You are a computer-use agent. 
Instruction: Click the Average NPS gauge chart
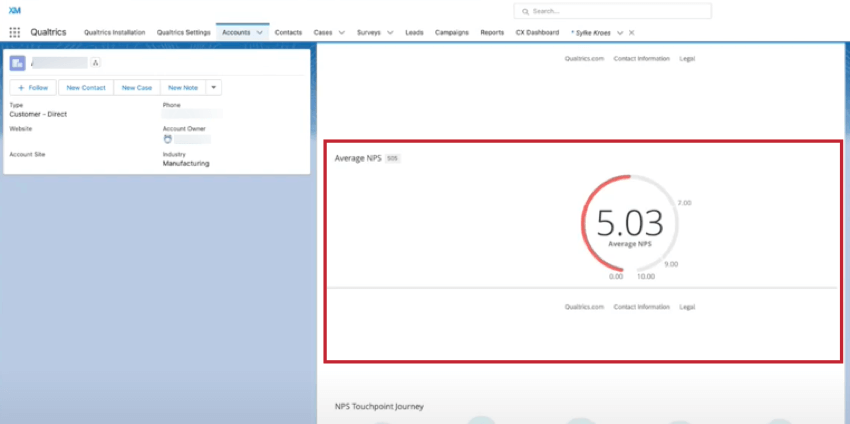pos(630,223)
